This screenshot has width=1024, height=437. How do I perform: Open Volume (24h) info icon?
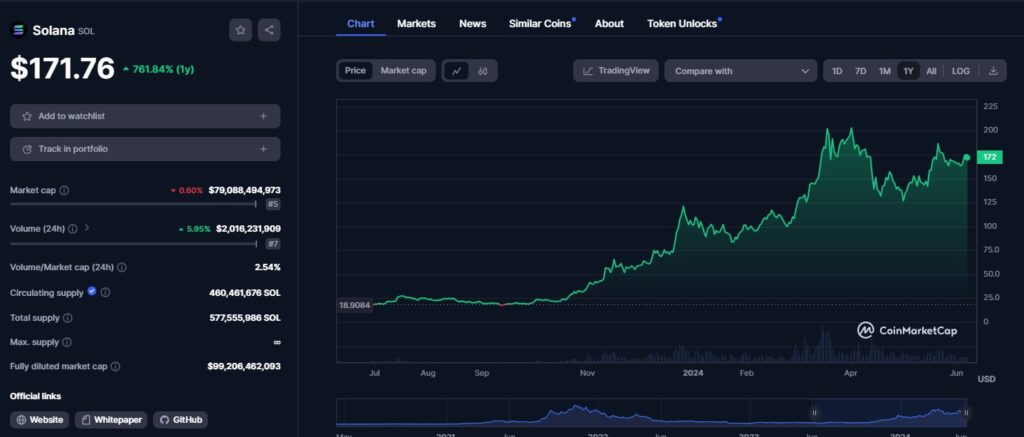tap(72, 229)
